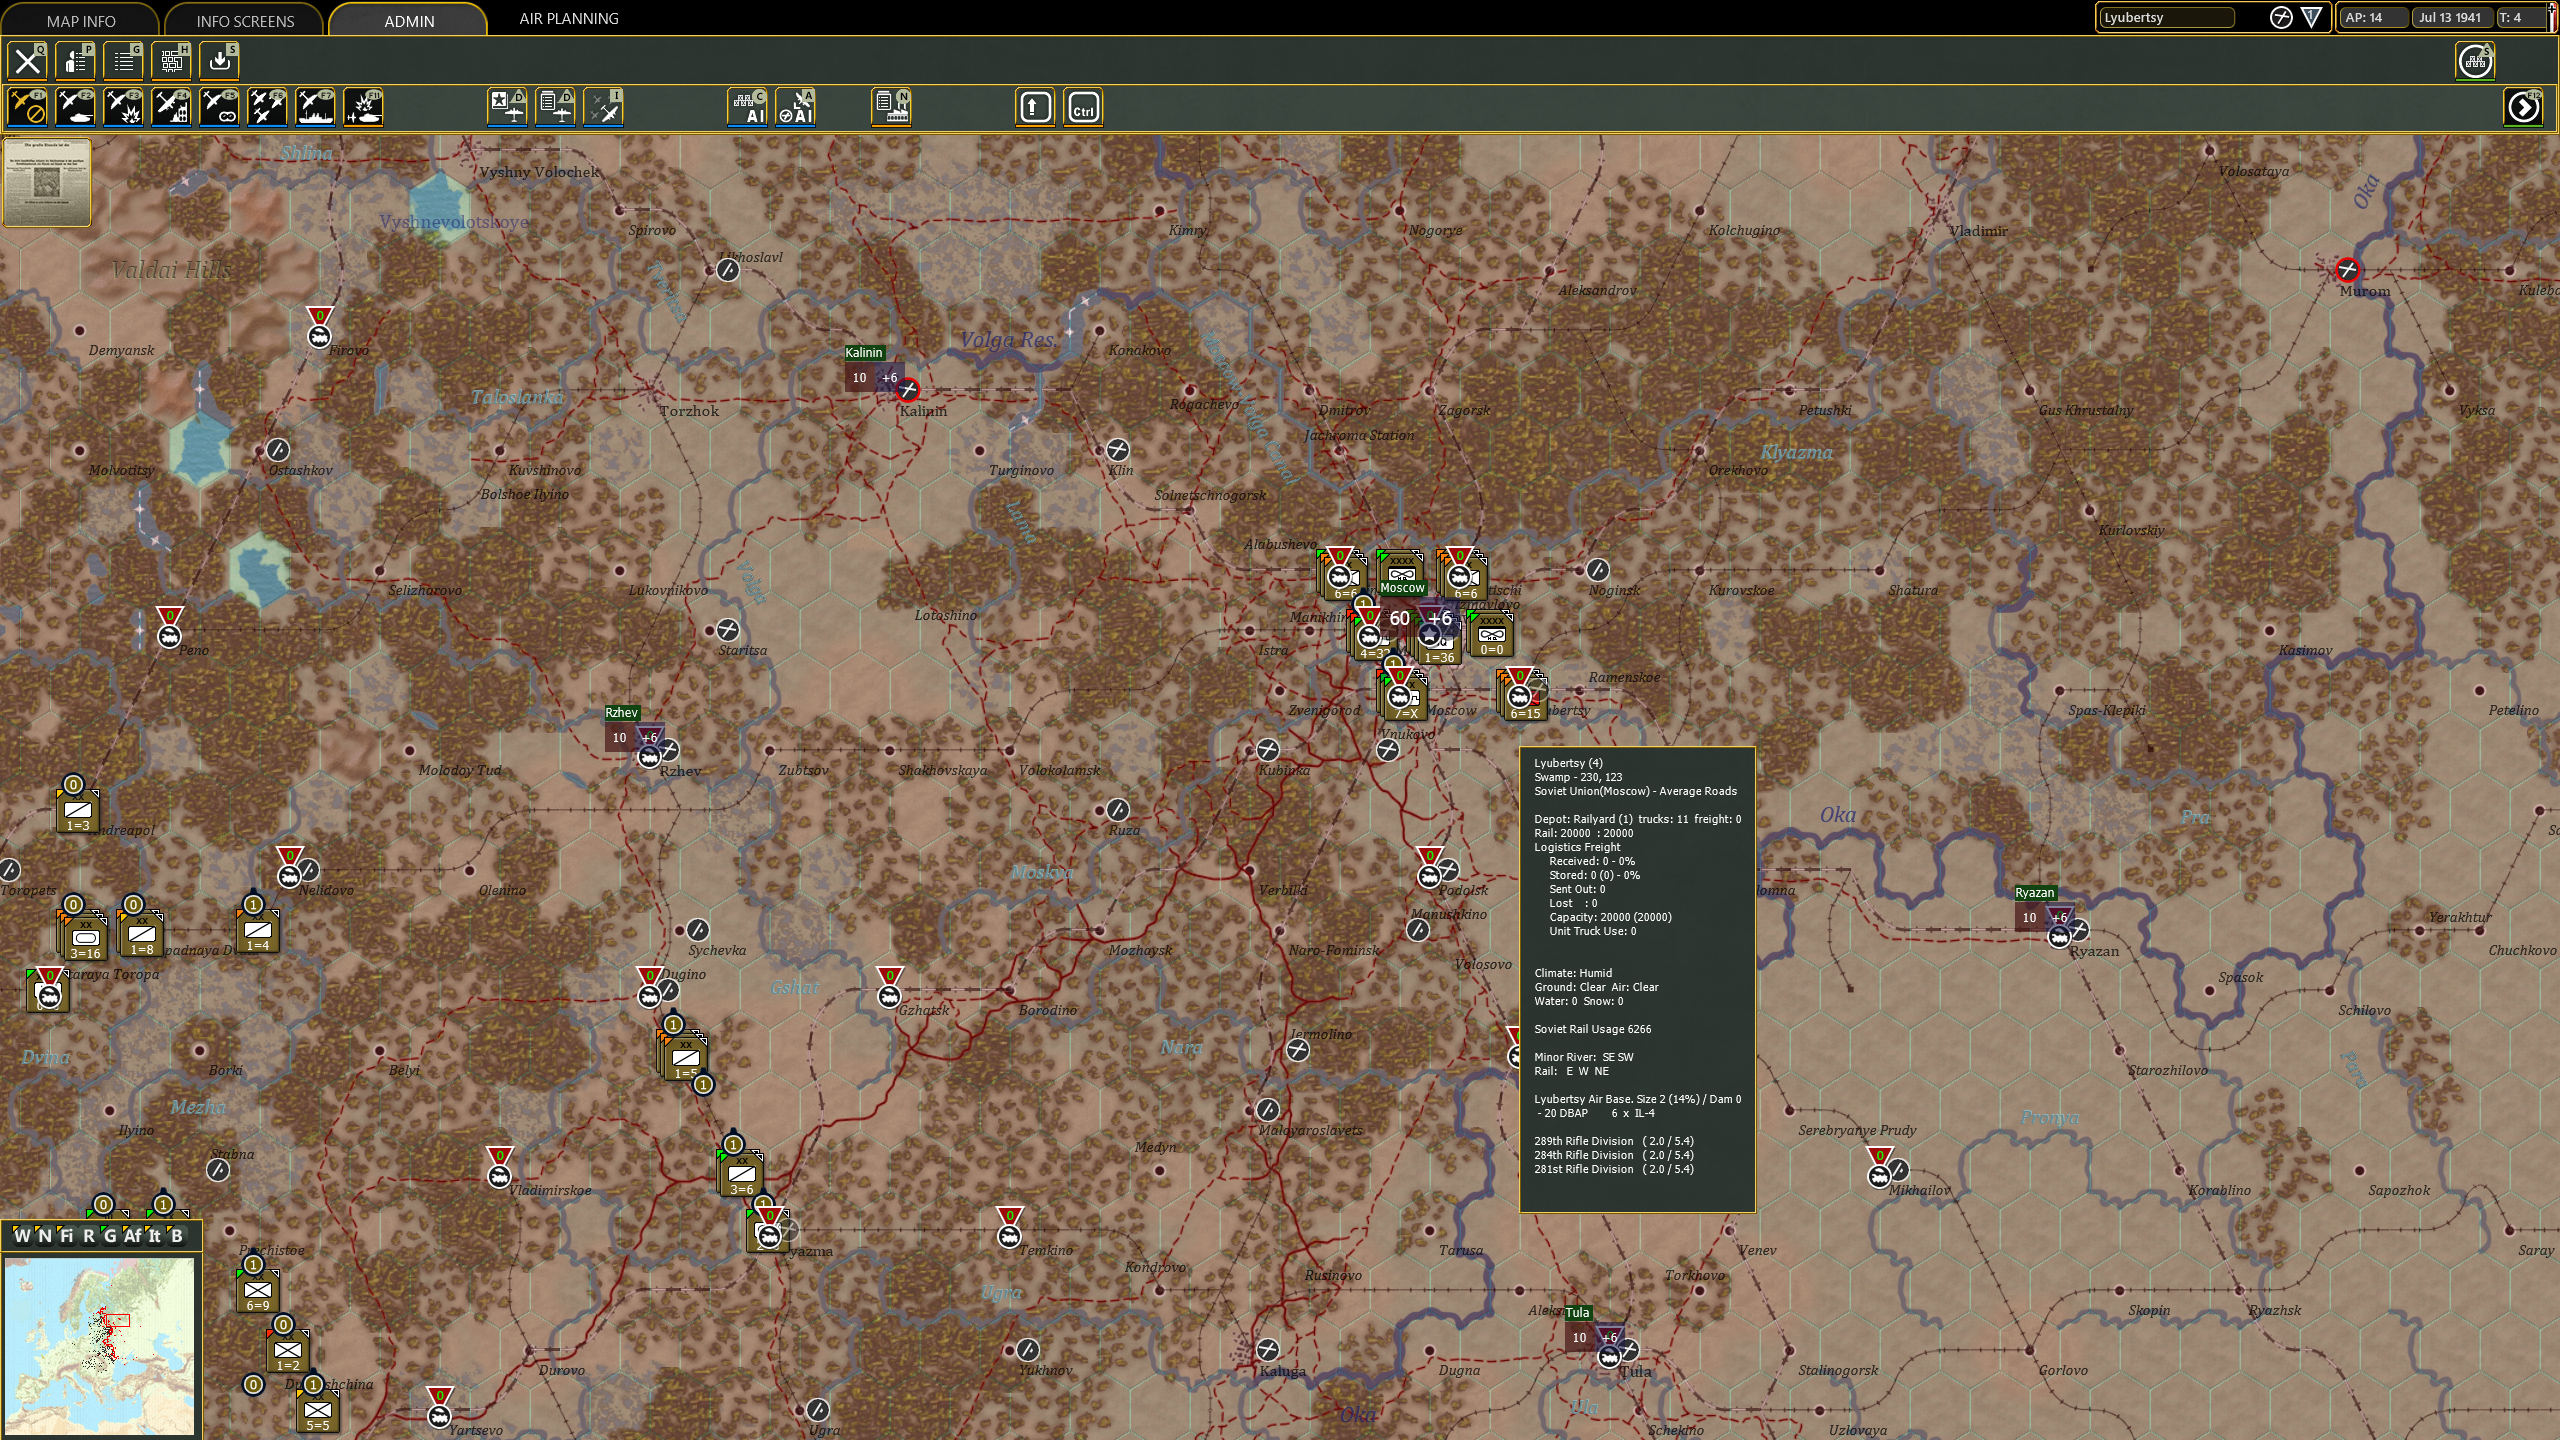Click the Tula city label
Image resolution: width=2560 pixels, height=1440 pixels.
point(1578,1312)
